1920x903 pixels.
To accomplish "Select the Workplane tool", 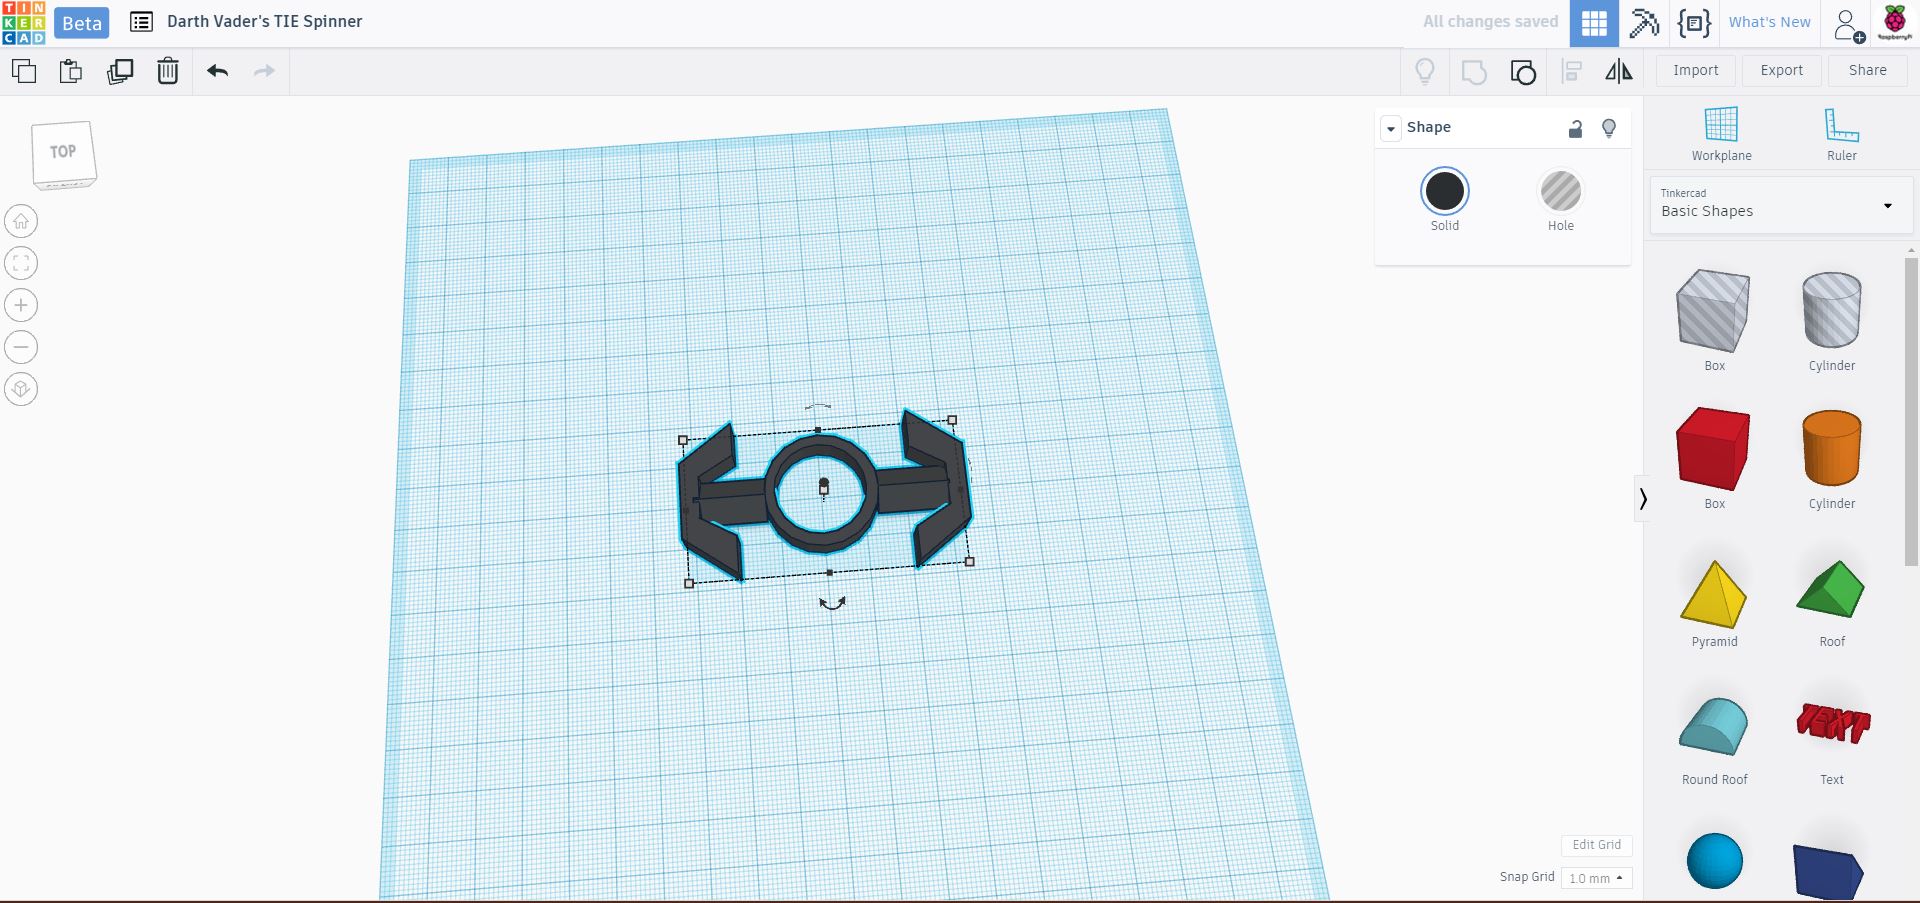I will pyautogui.click(x=1721, y=134).
